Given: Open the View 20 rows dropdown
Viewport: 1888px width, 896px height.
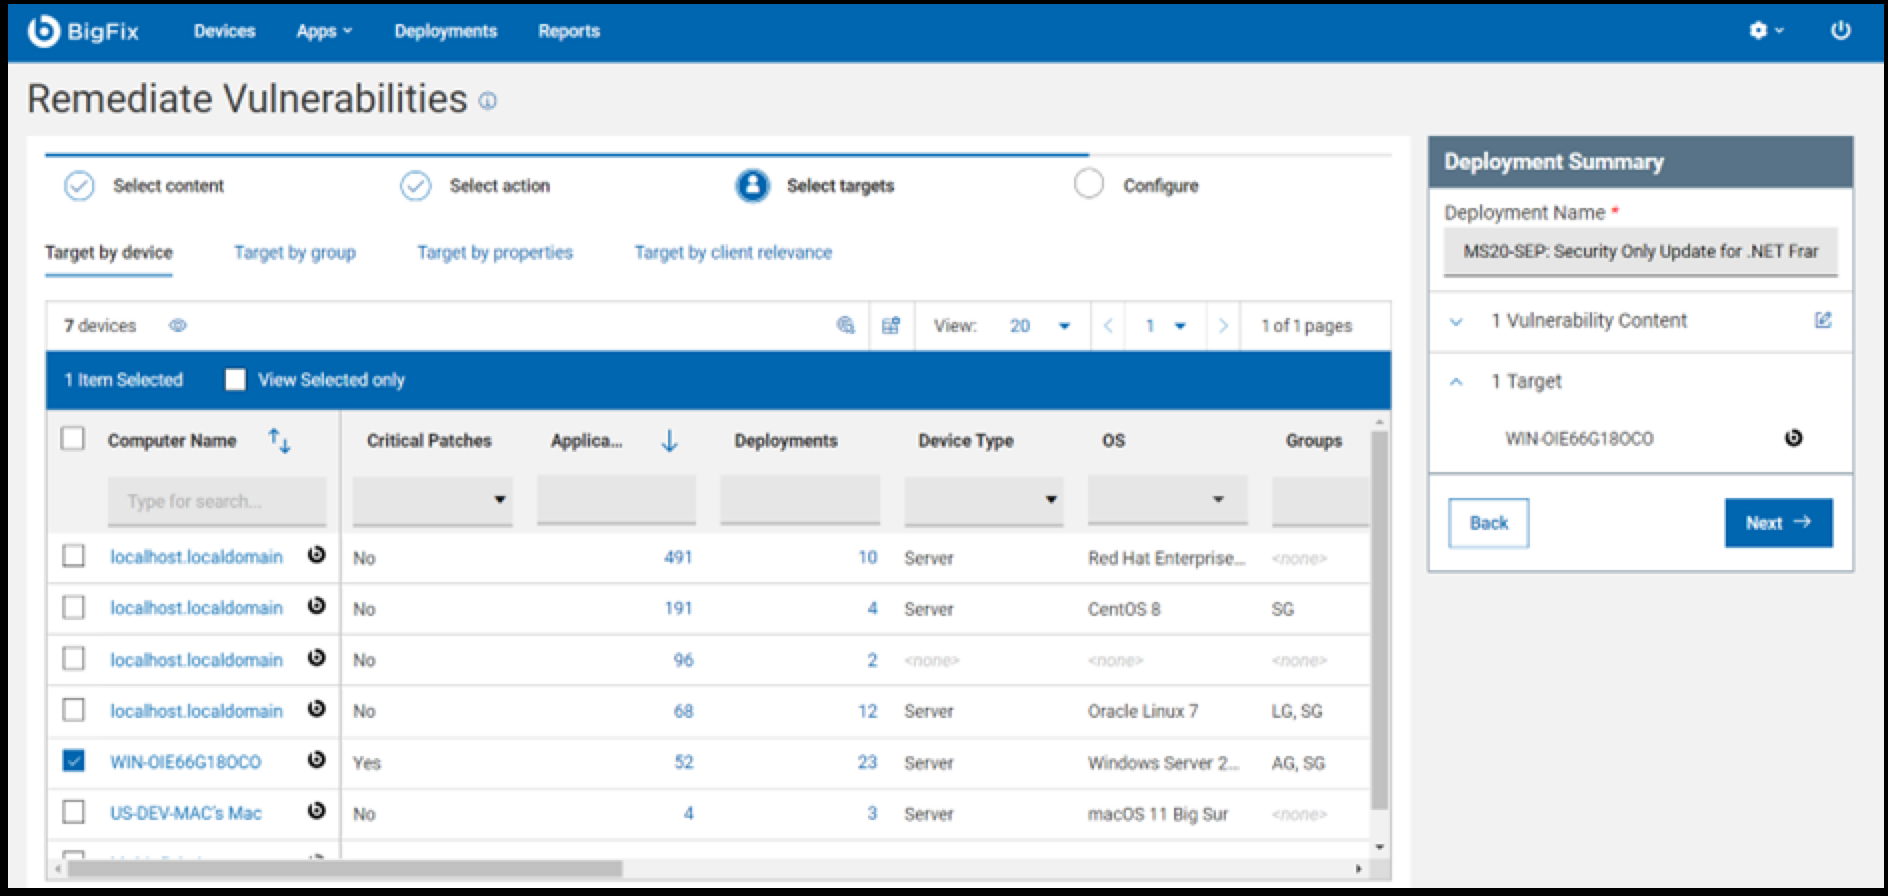Looking at the screenshot, I should pos(1040,326).
